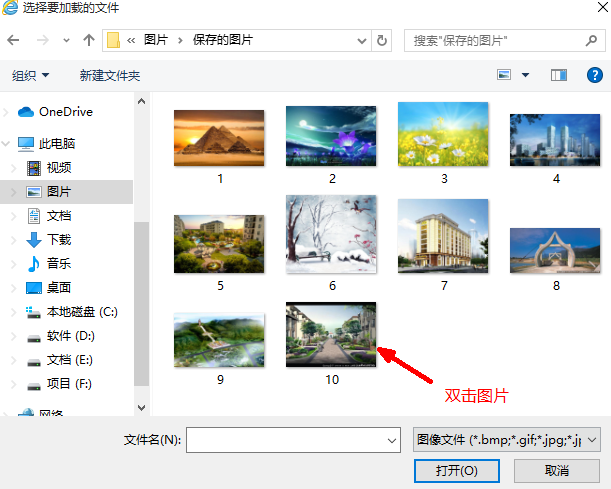
Task: Click the Refresh button beside address bar
Action: tap(381, 41)
